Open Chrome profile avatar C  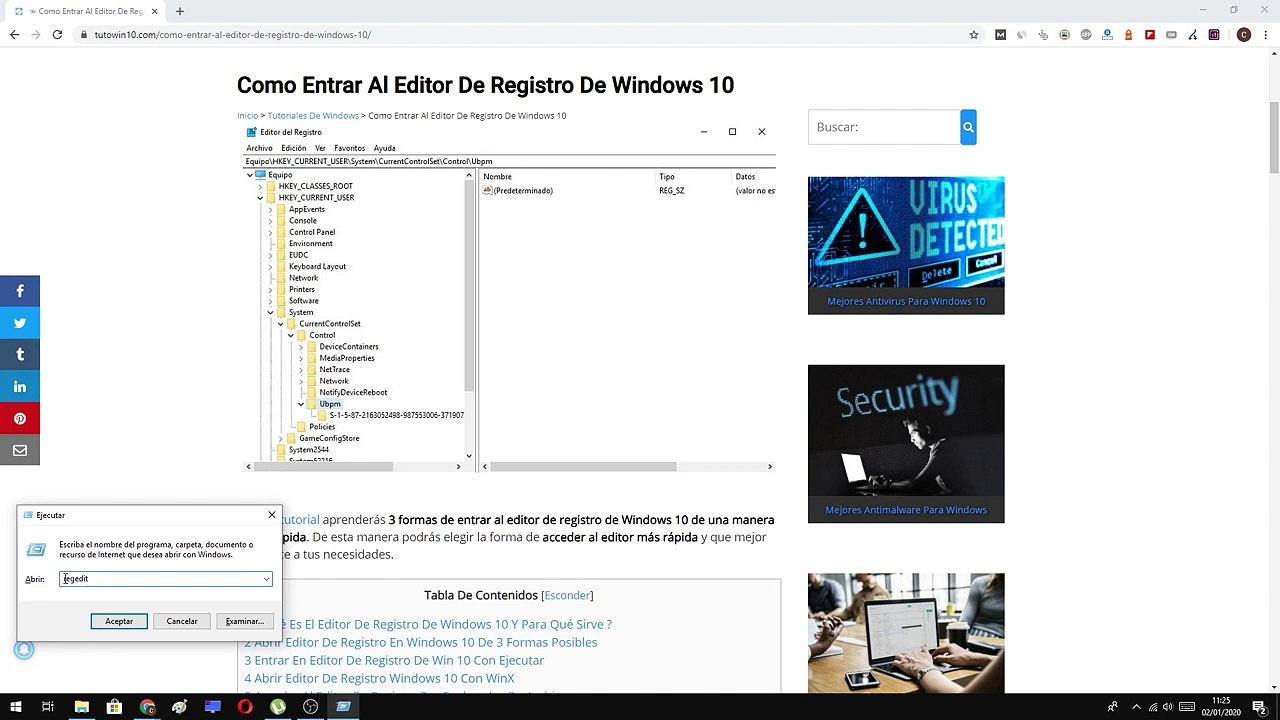tap(1244, 35)
